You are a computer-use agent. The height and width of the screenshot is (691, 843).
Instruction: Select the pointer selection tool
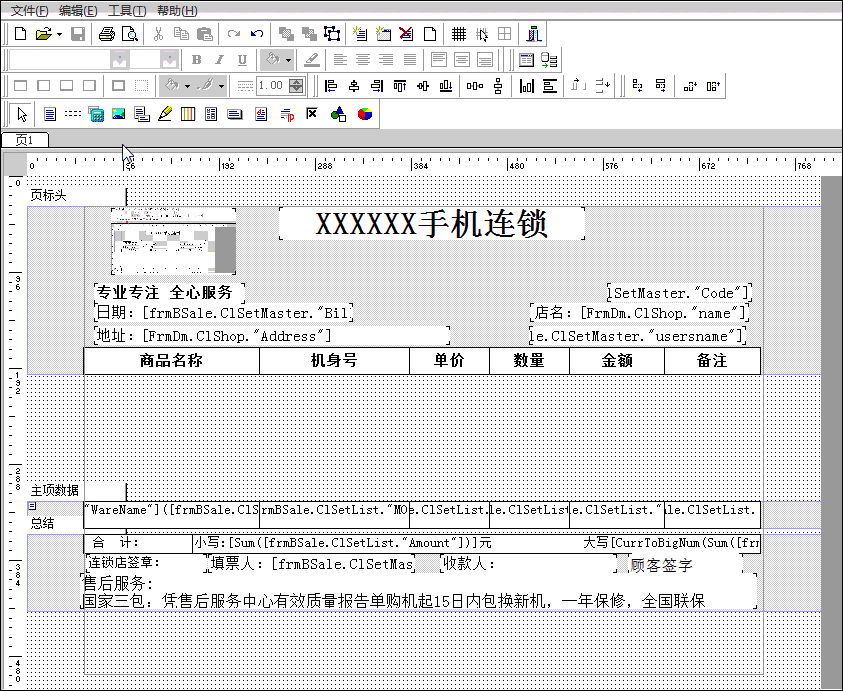point(22,114)
